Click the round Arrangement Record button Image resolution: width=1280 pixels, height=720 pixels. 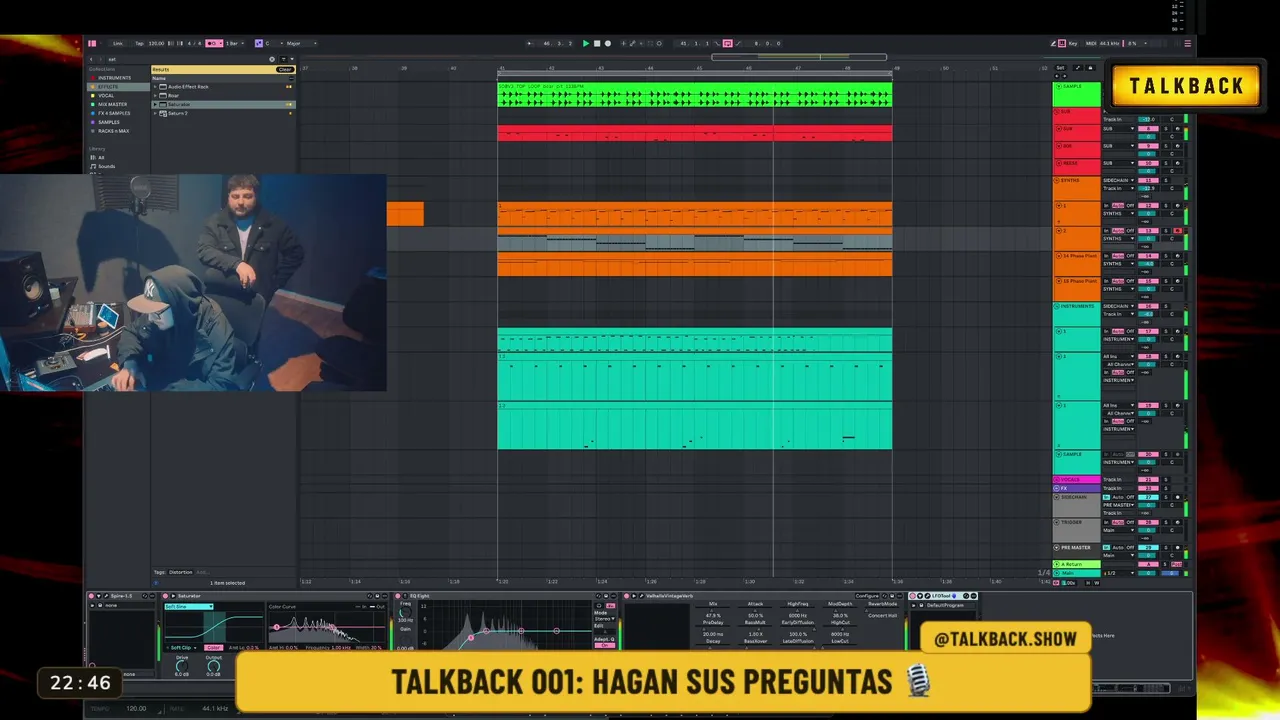607,43
